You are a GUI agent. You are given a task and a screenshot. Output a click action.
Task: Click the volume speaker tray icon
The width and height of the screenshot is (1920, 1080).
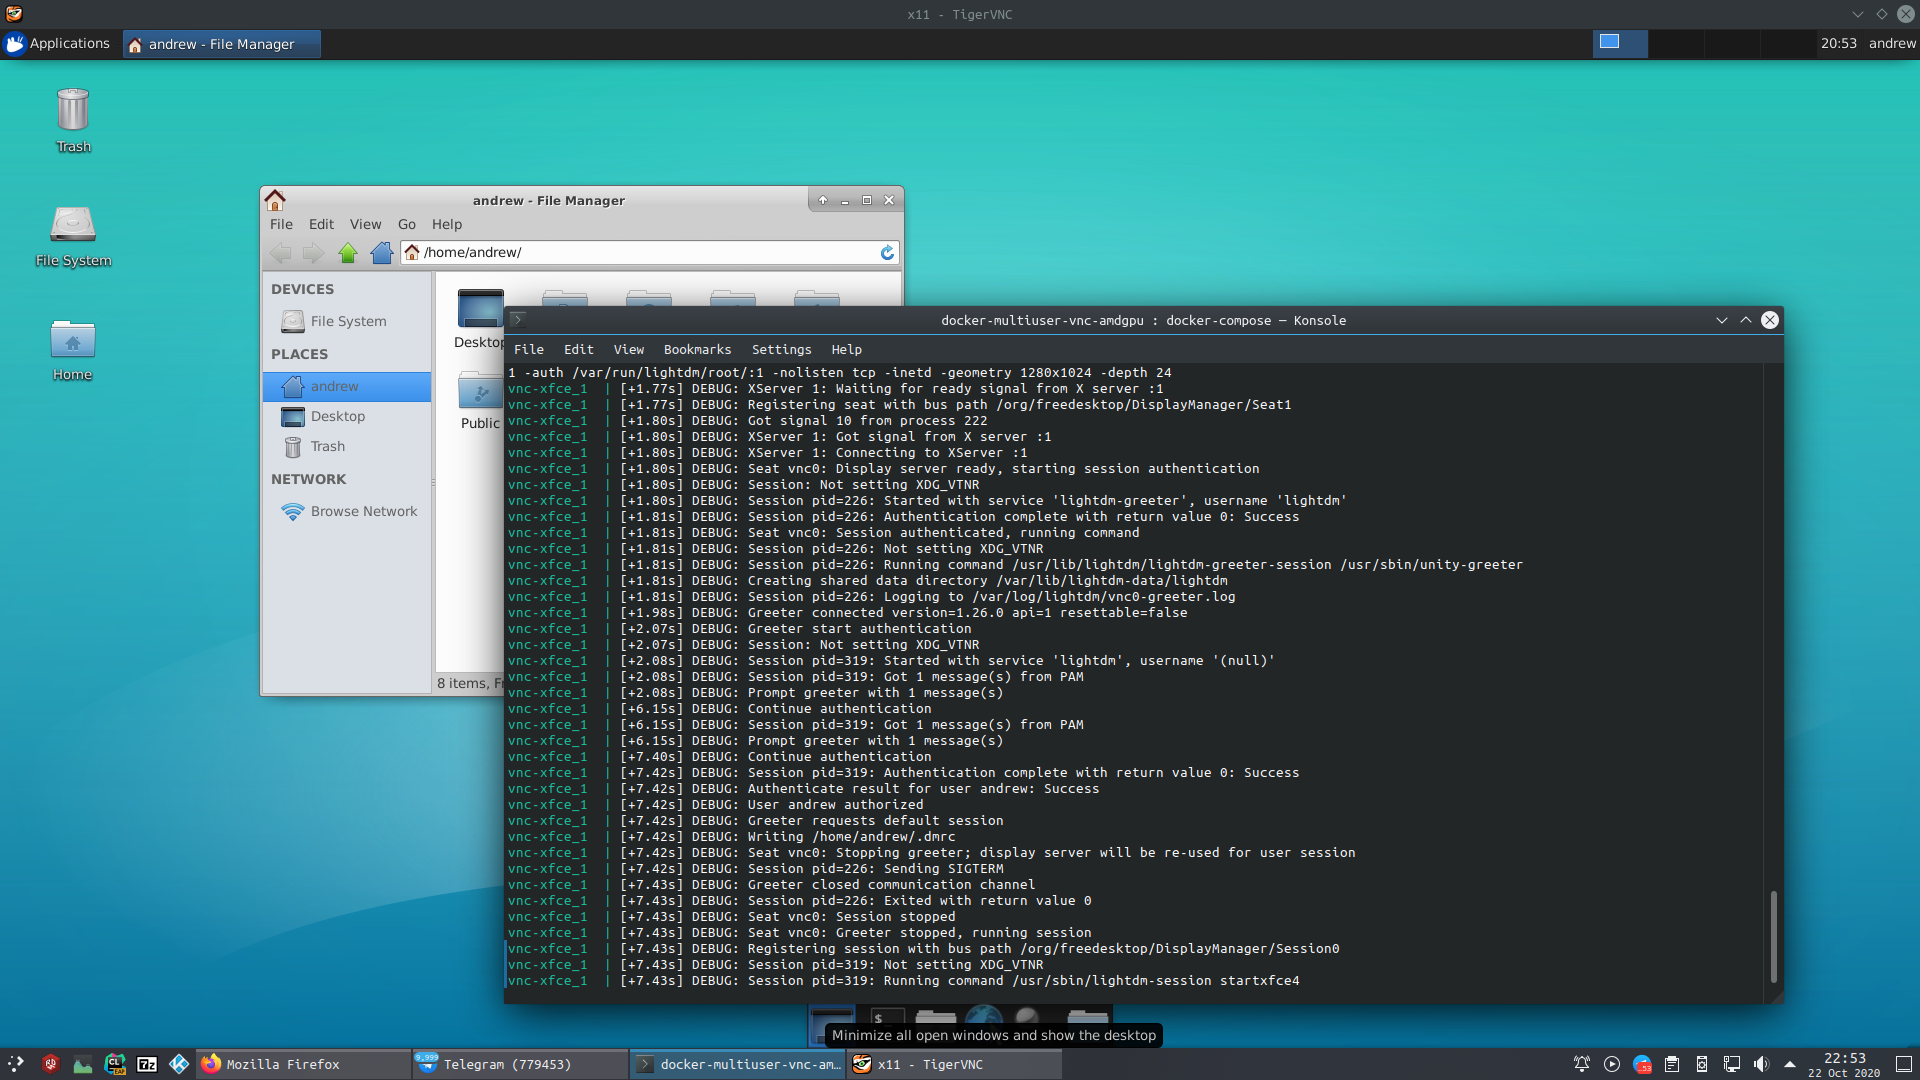click(1761, 1064)
